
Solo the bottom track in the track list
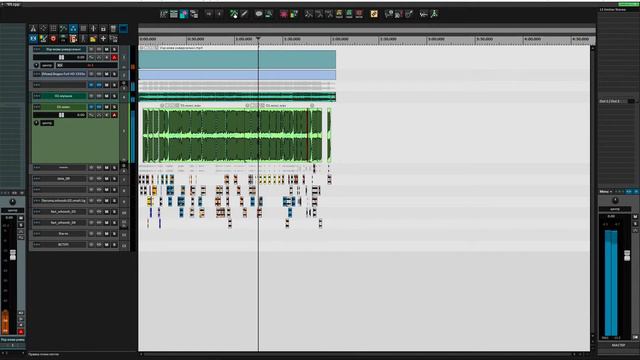115,245
